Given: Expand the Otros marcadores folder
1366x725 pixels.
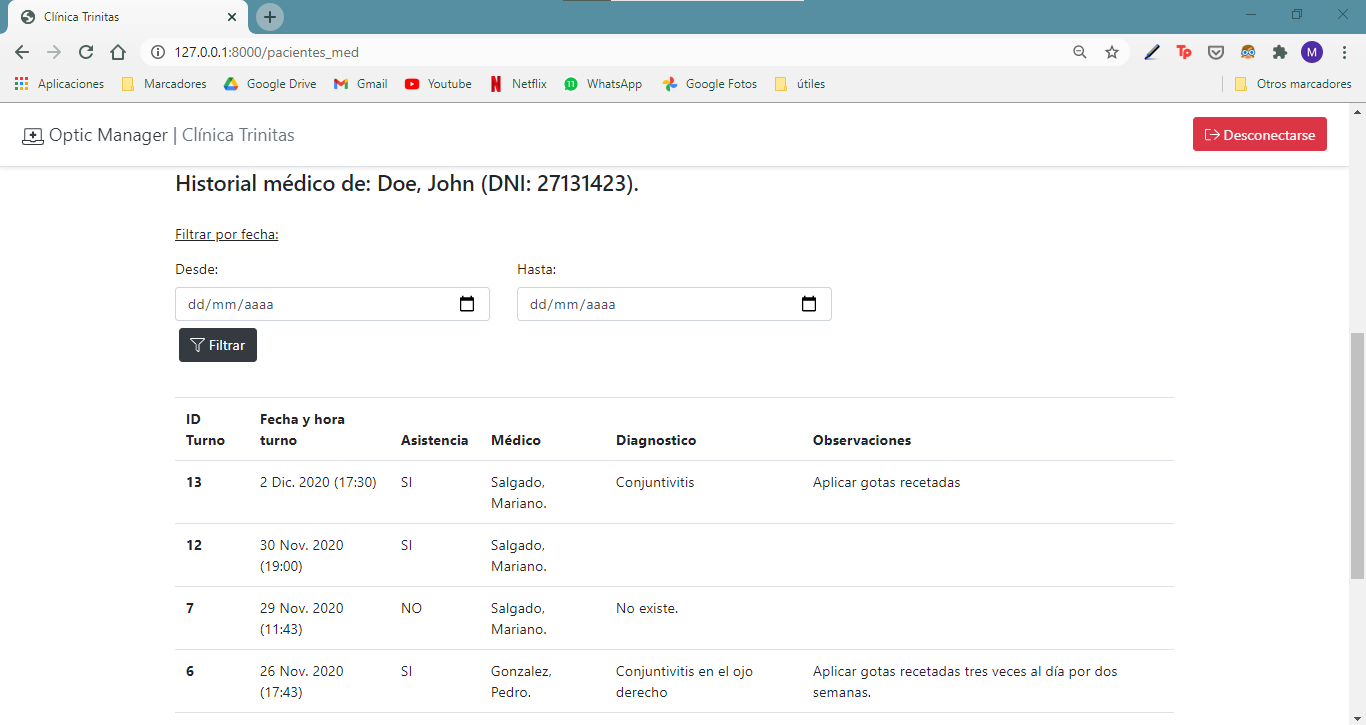Looking at the screenshot, I should [x=1293, y=84].
